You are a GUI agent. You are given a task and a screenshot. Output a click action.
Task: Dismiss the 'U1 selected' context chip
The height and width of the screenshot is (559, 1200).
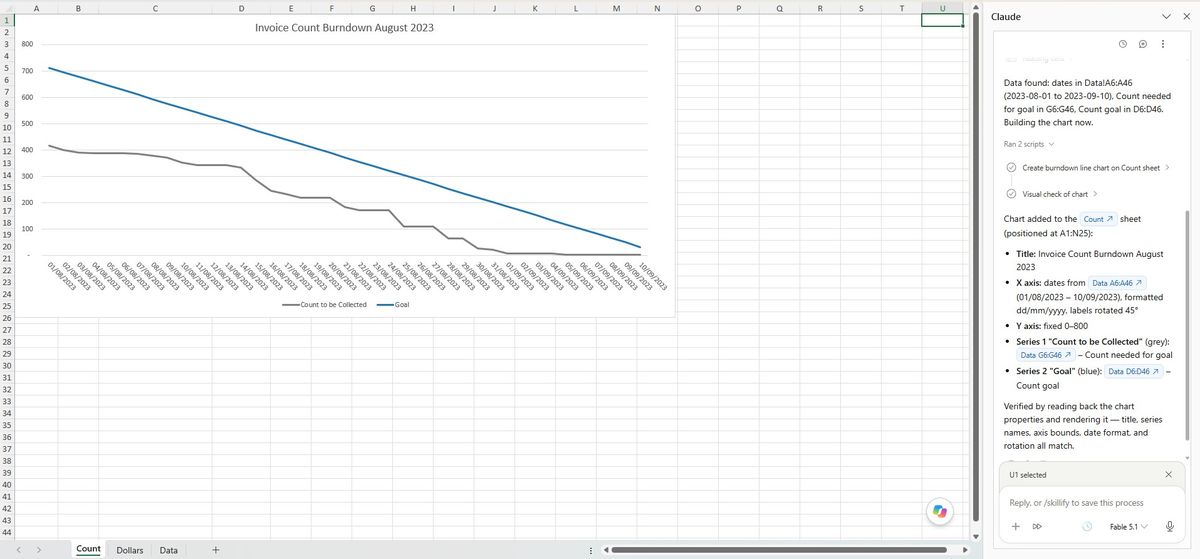[x=1168, y=474]
